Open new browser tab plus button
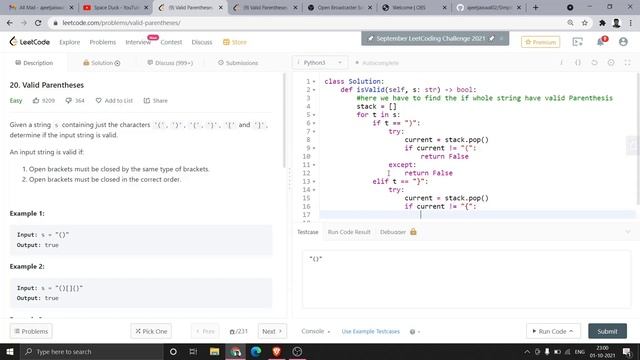Viewport: 640px width, 360px height. (x=536, y=7)
